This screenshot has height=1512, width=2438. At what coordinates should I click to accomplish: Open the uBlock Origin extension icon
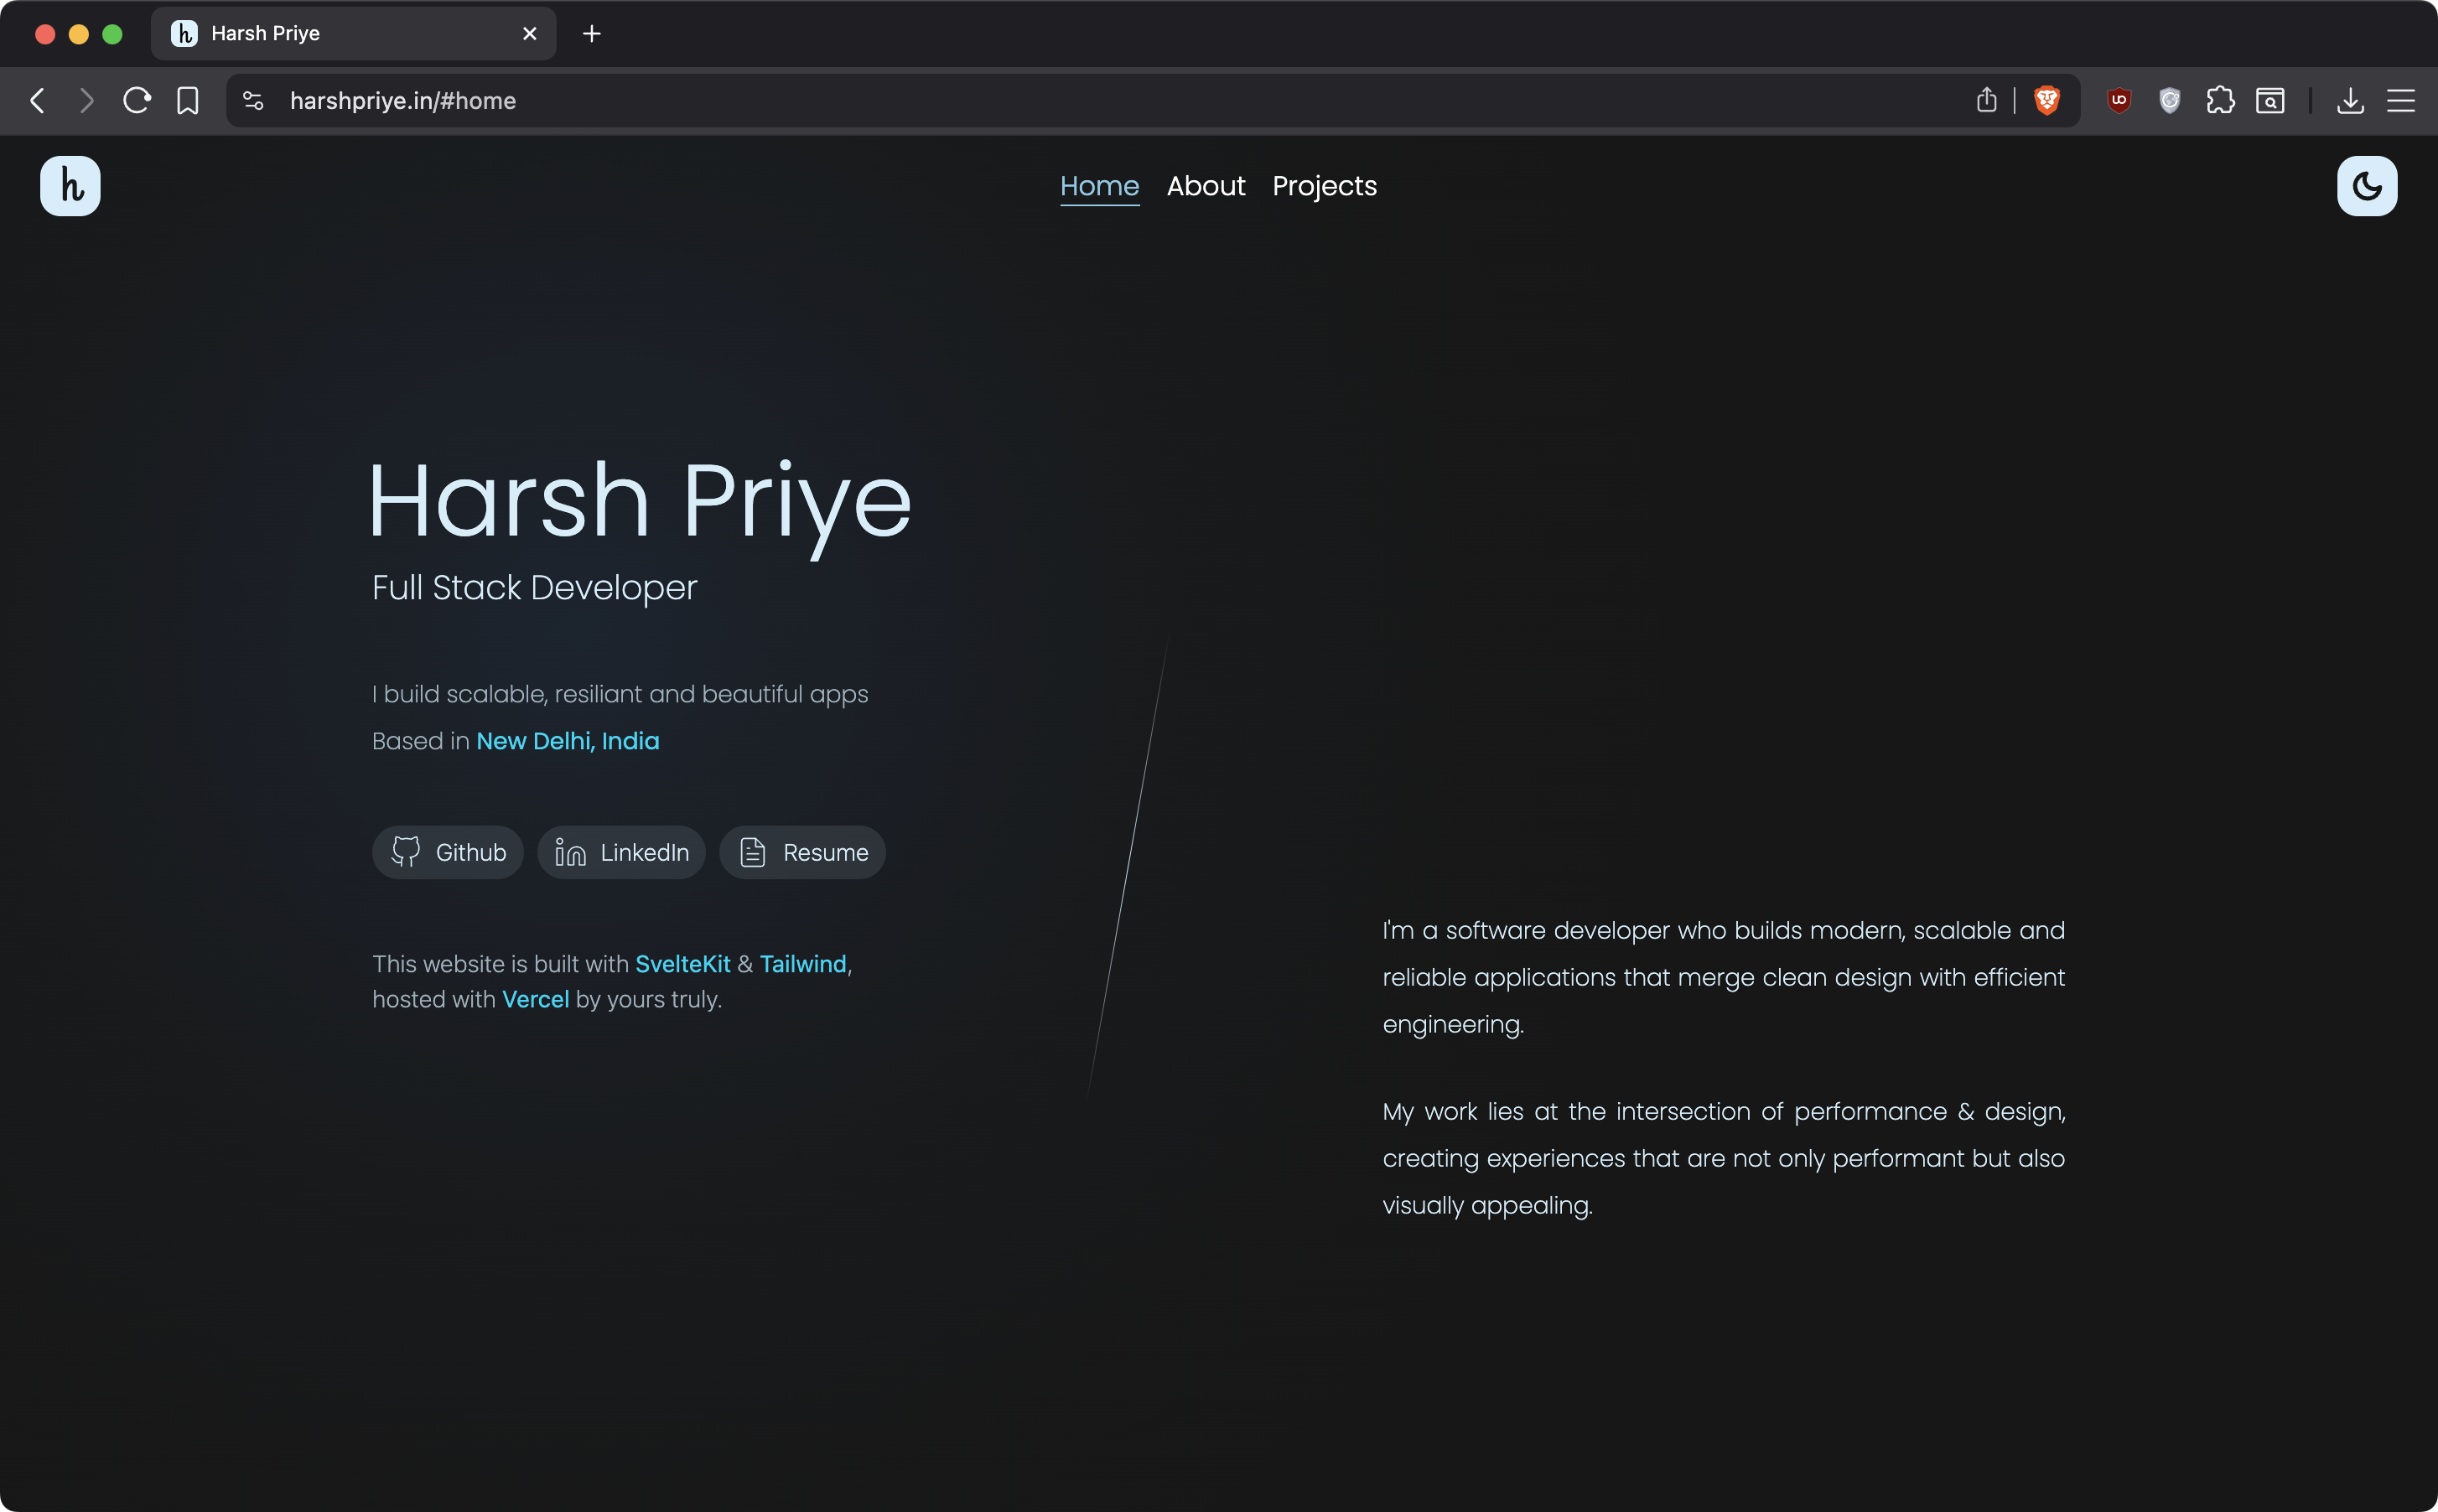pos(2118,100)
